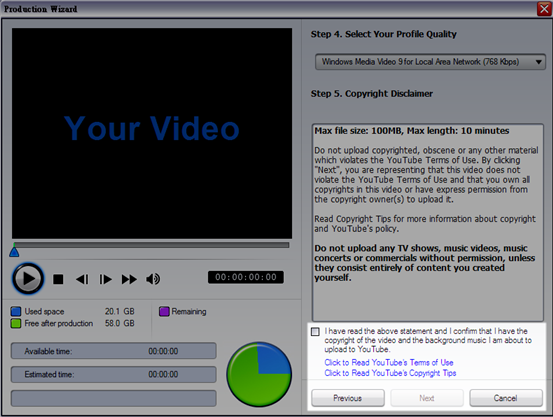
Task: Click the volume speaker icon
Action: pyautogui.click(x=153, y=279)
